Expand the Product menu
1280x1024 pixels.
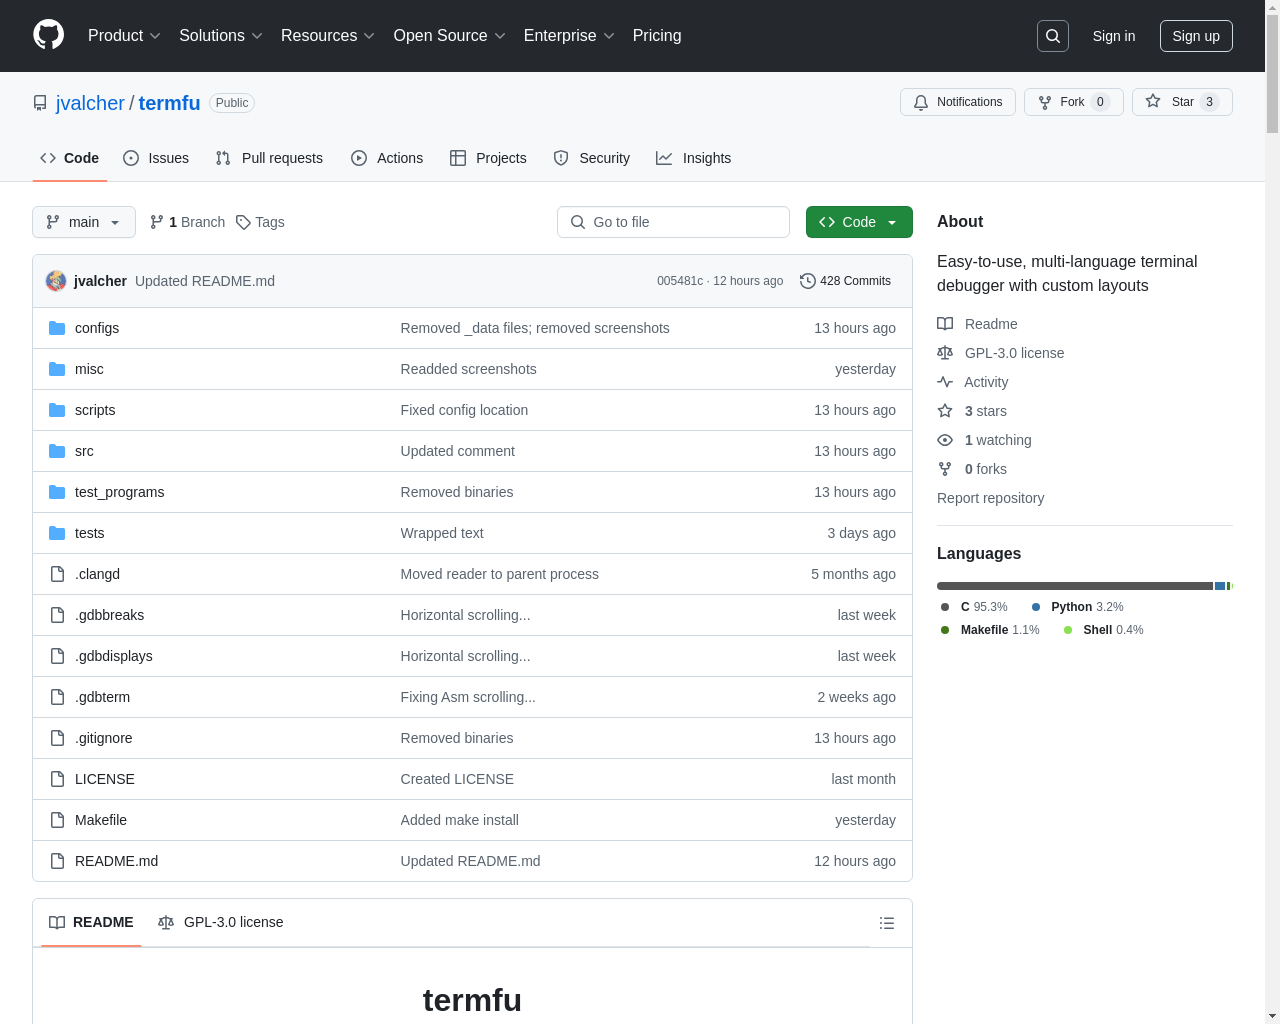pyautogui.click(x=124, y=36)
